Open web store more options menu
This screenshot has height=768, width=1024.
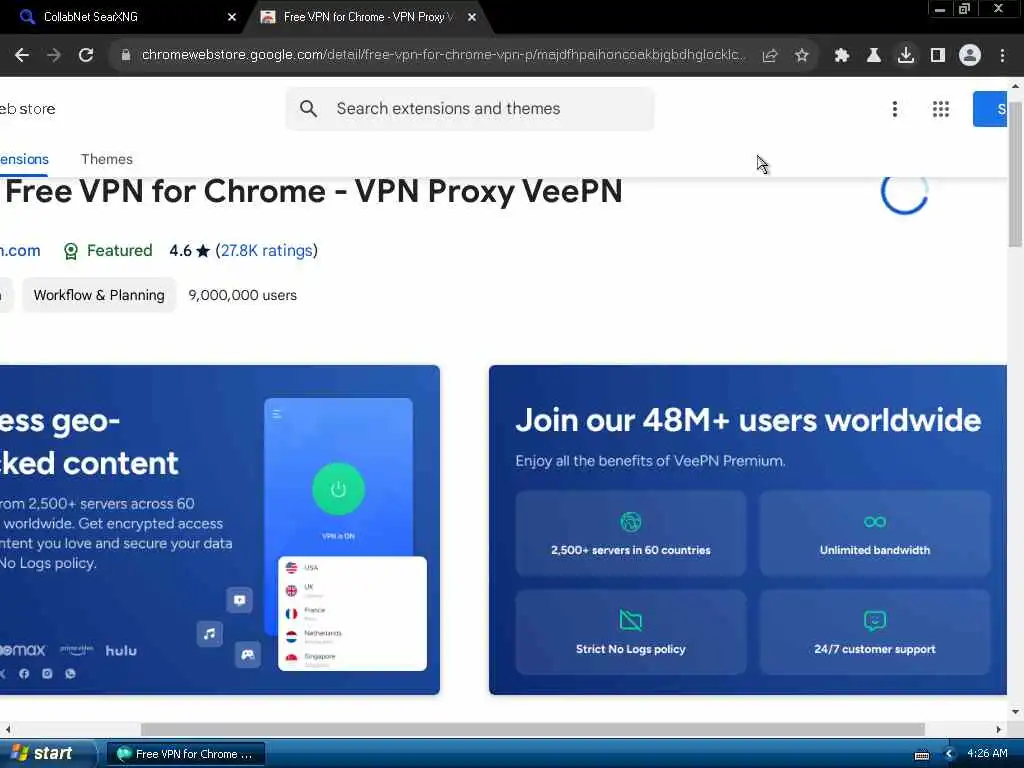click(895, 109)
